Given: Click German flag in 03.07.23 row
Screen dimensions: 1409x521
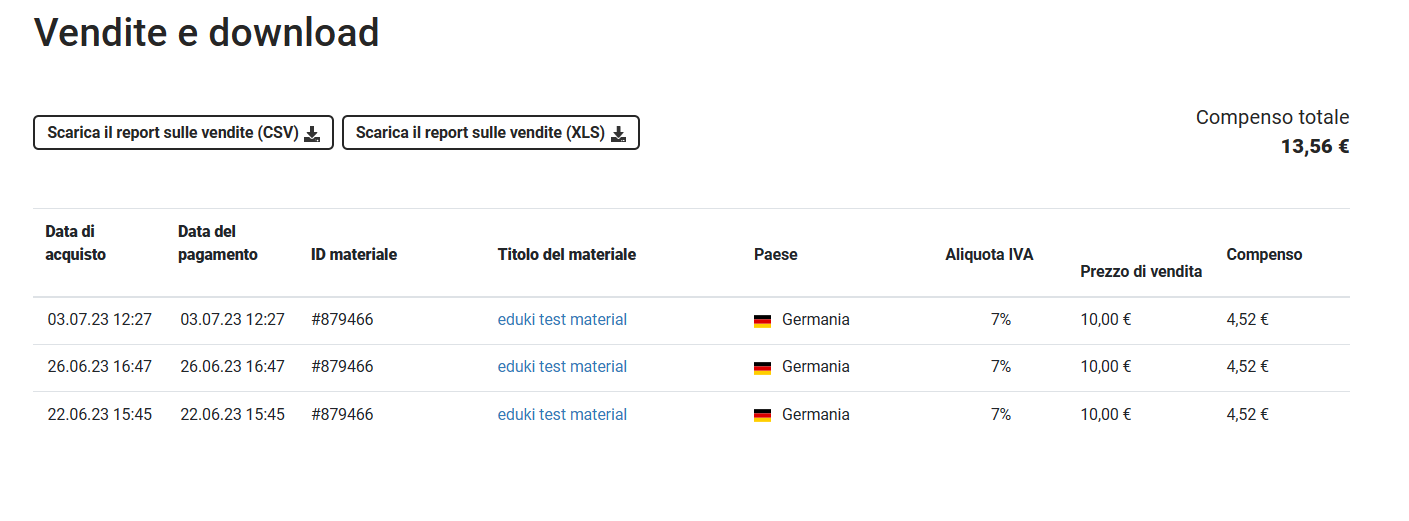Looking at the screenshot, I should (763, 321).
